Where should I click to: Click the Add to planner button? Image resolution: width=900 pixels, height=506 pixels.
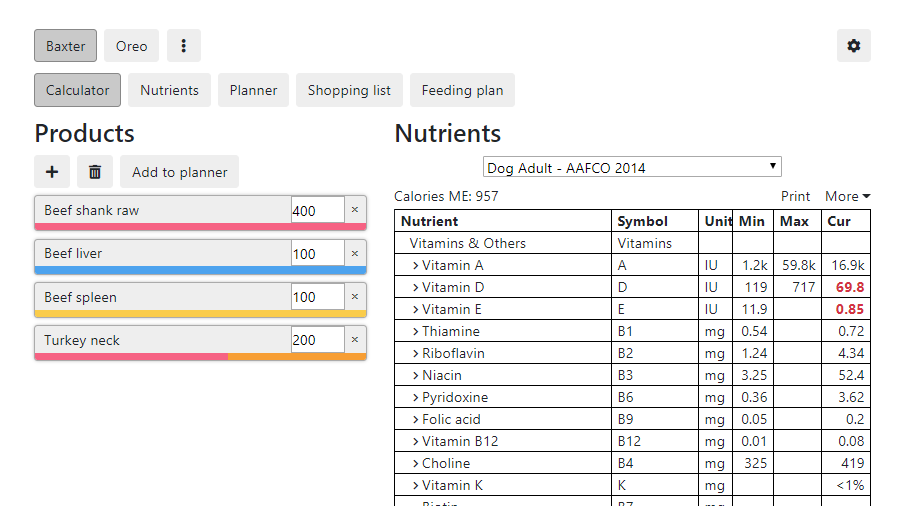point(179,172)
